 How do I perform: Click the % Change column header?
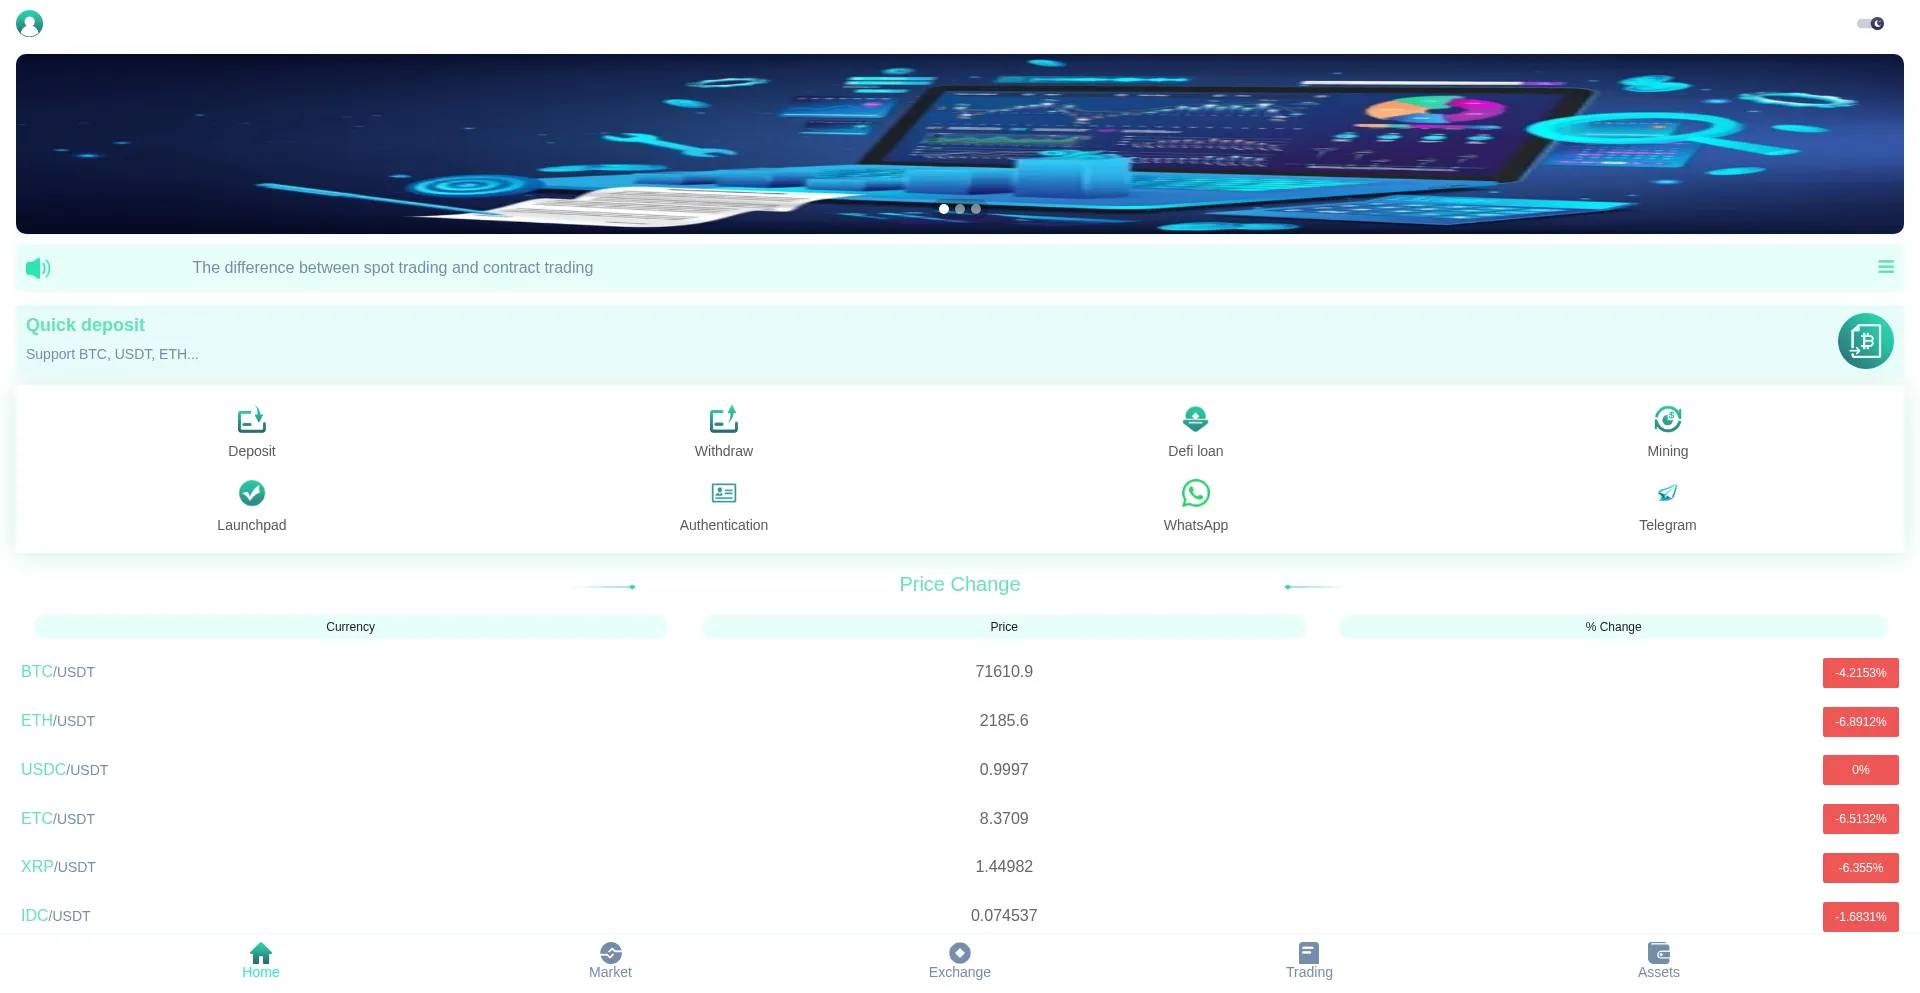(x=1613, y=627)
